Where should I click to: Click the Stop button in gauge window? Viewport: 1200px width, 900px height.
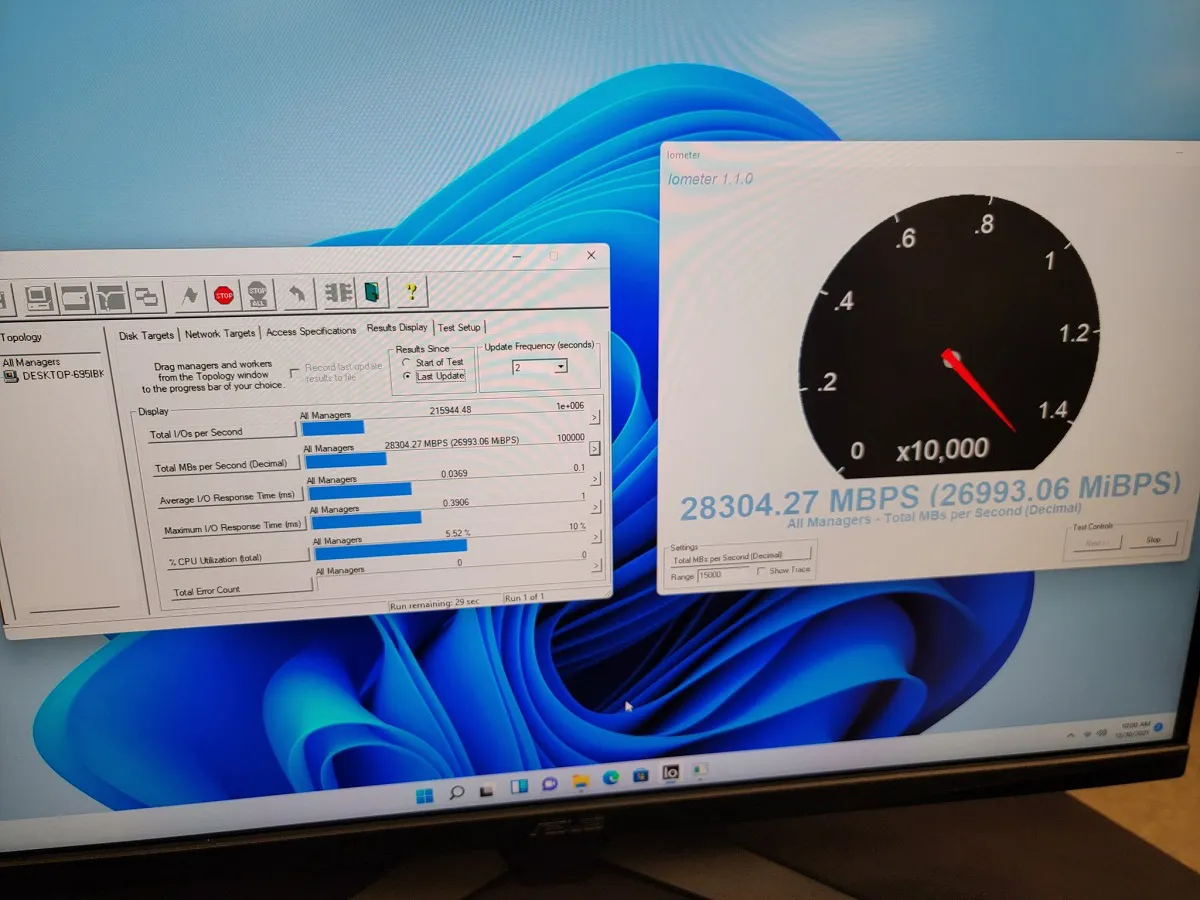point(1152,540)
